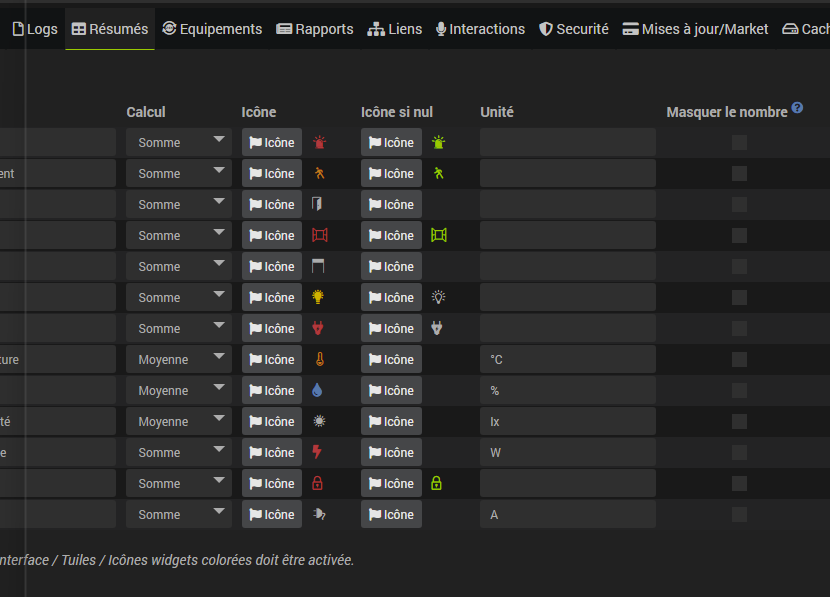Check Masquer le nombre in °C row
830x597 pixels.
pos(739,360)
